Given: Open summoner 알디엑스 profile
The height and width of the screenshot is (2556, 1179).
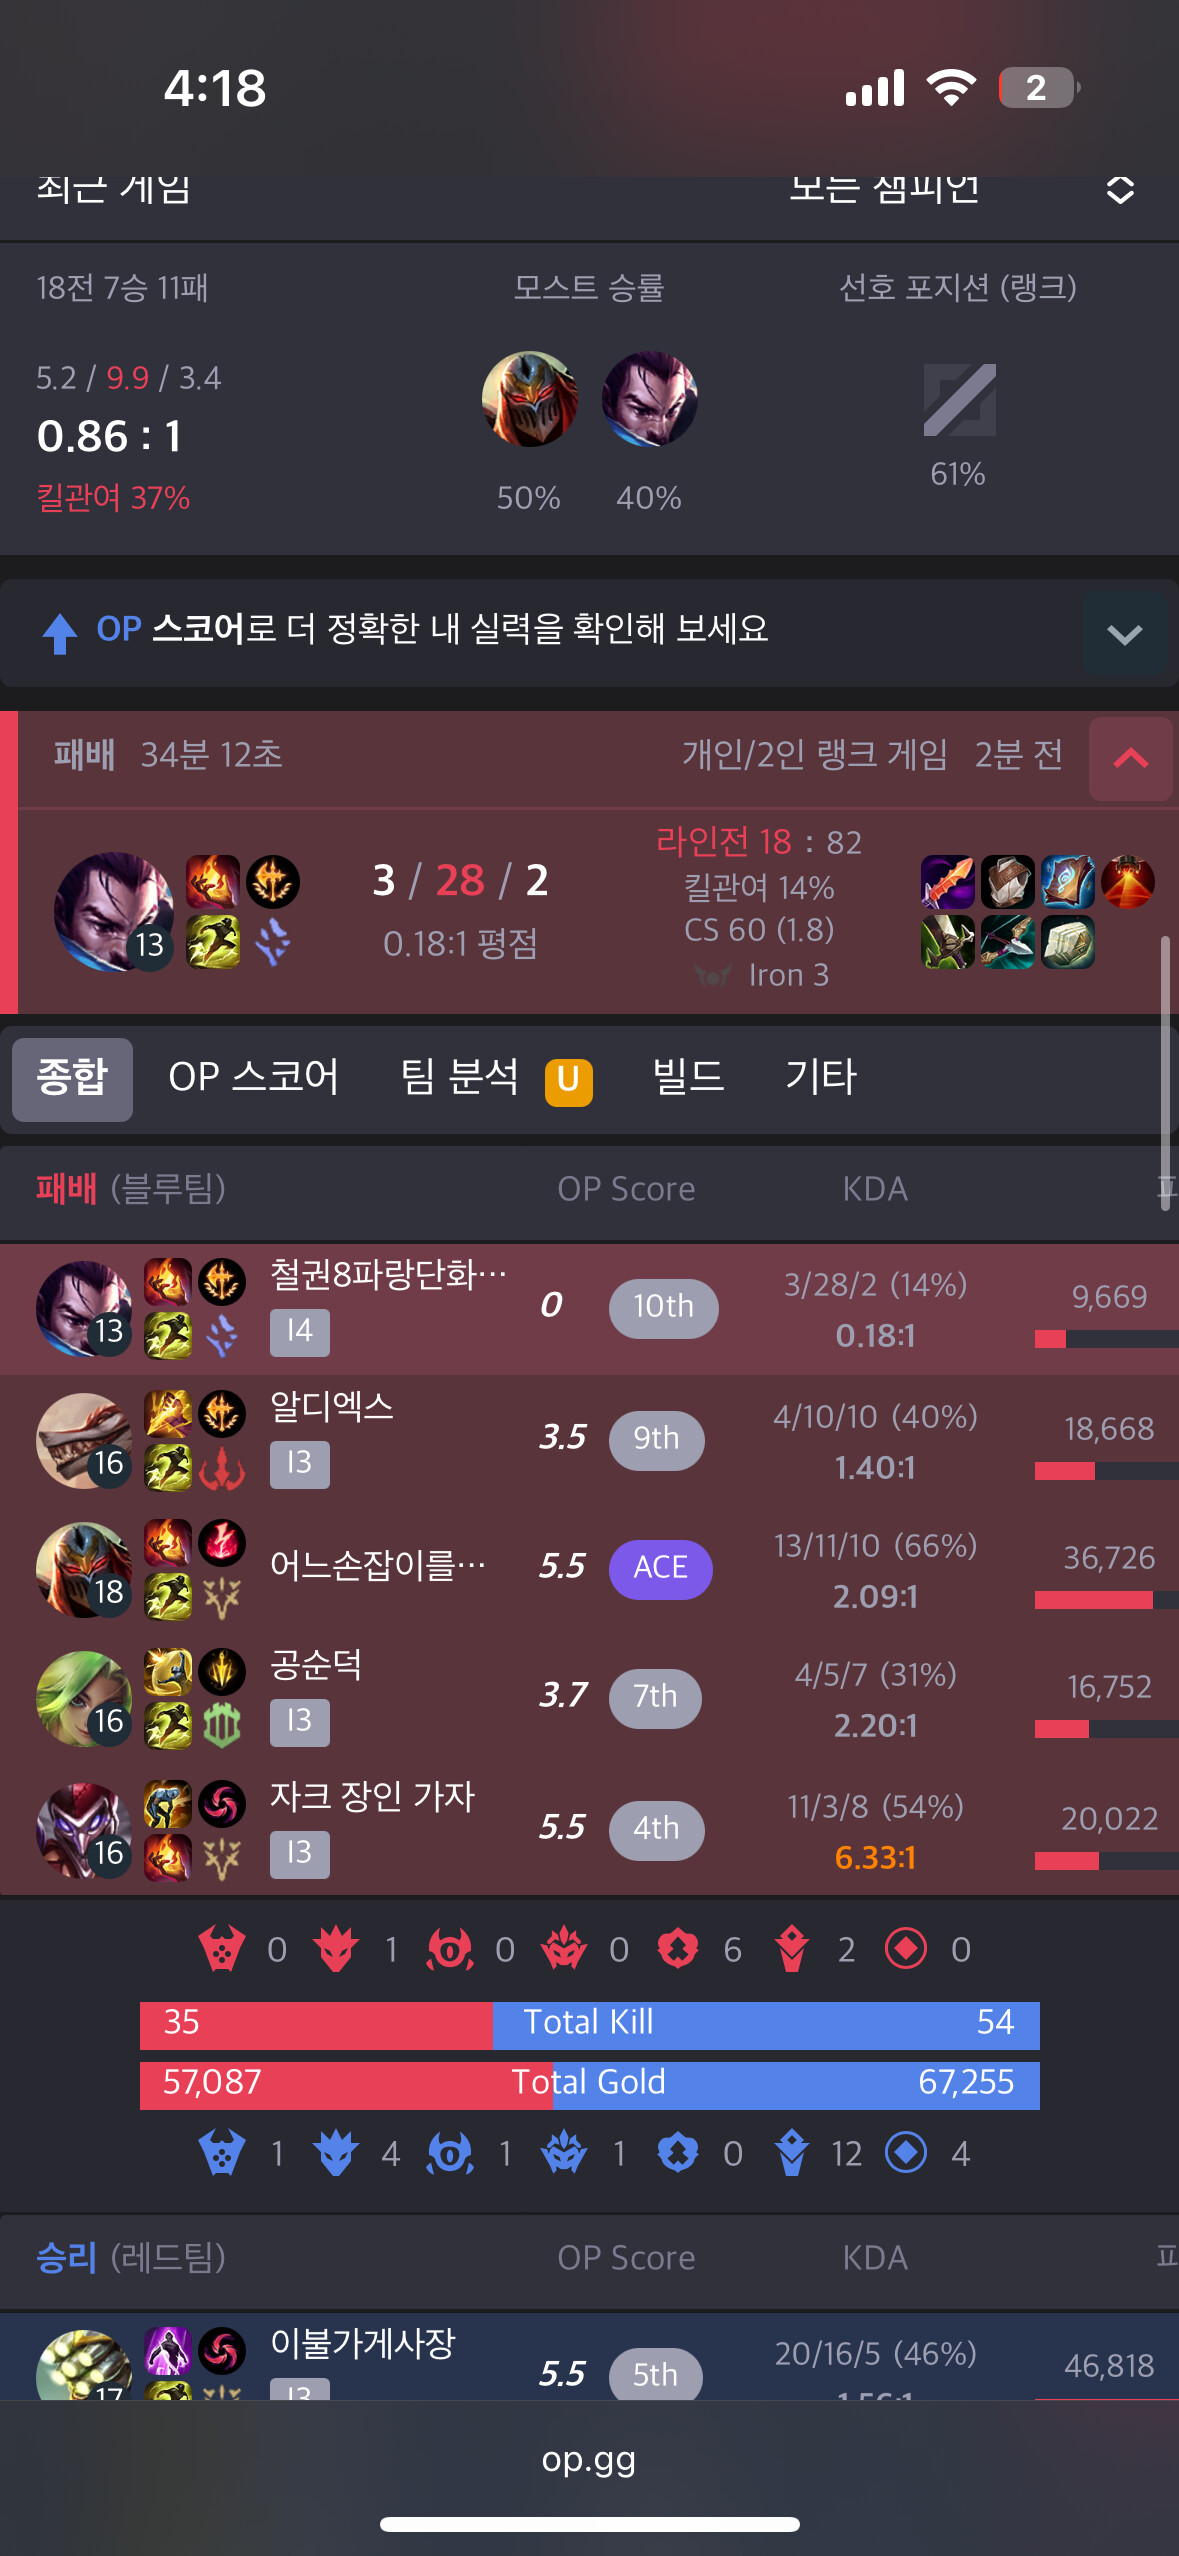Looking at the screenshot, I should [x=332, y=1407].
